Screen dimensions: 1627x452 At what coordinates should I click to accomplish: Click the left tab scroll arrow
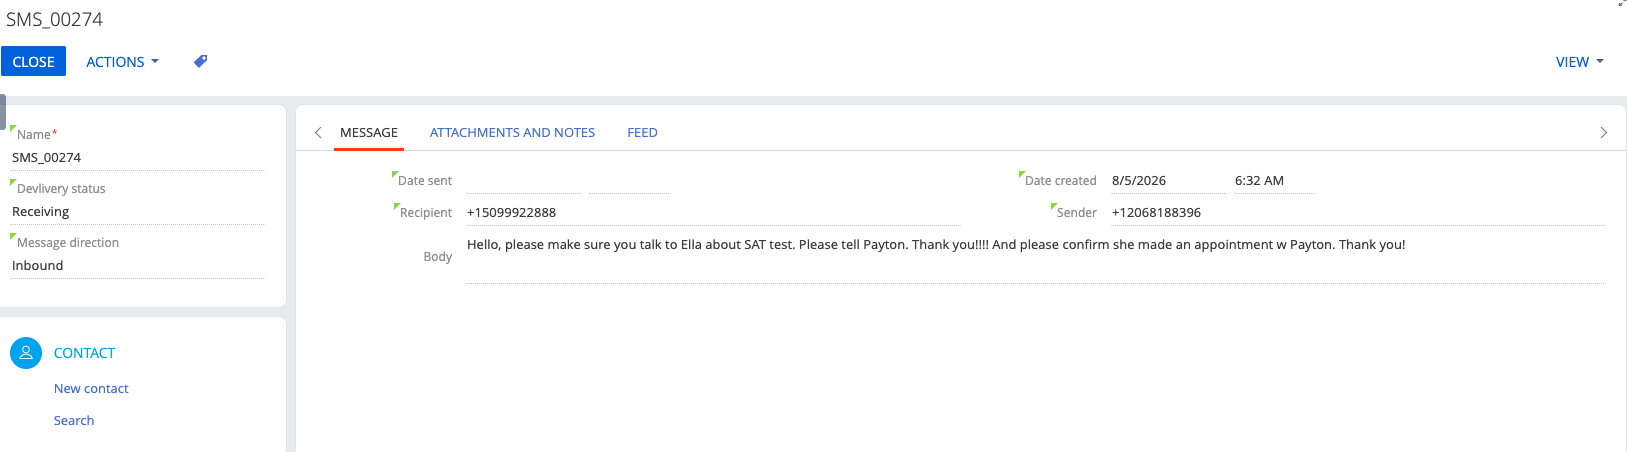(x=318, y=132)
